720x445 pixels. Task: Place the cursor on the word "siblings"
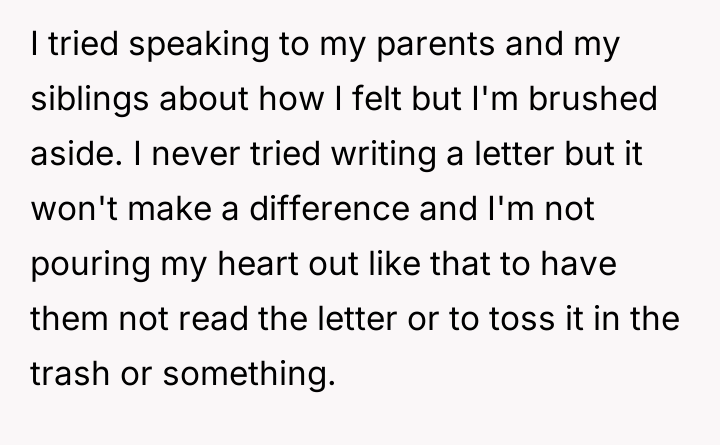tap(87, 105)
